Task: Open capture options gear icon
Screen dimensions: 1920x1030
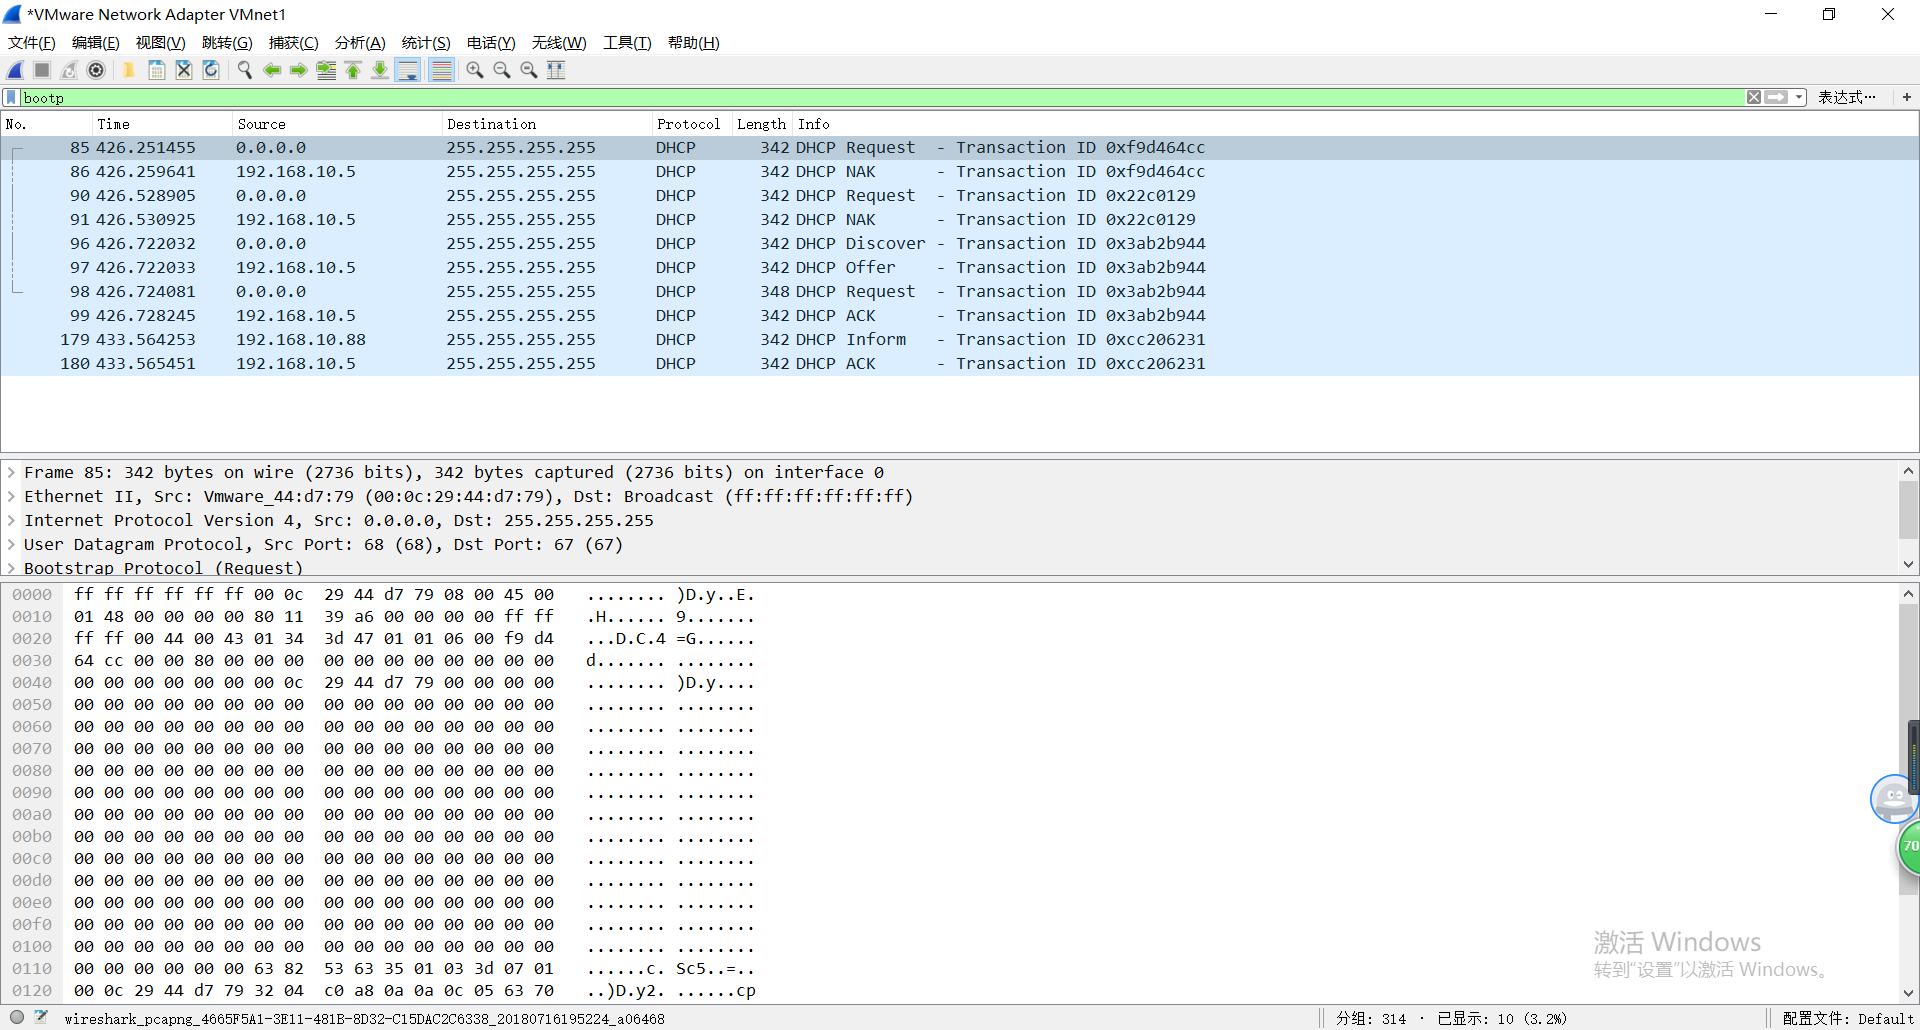Action: (96, 70)
